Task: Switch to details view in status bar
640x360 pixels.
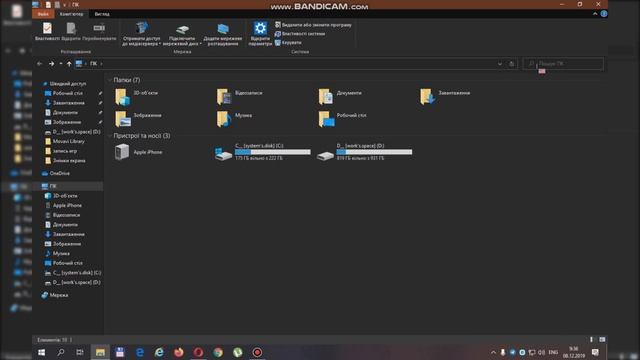Action: coord(591,340)
